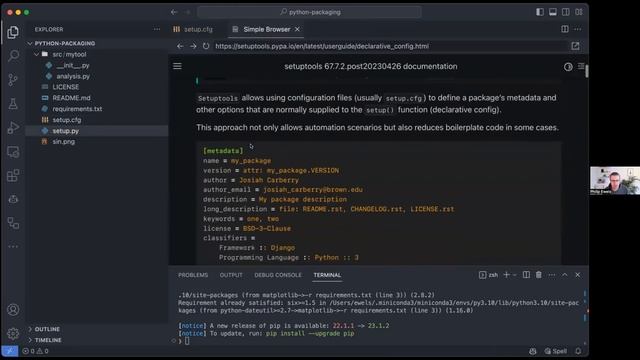Maximize the panel with chevron up

click(x=565, y=275)
